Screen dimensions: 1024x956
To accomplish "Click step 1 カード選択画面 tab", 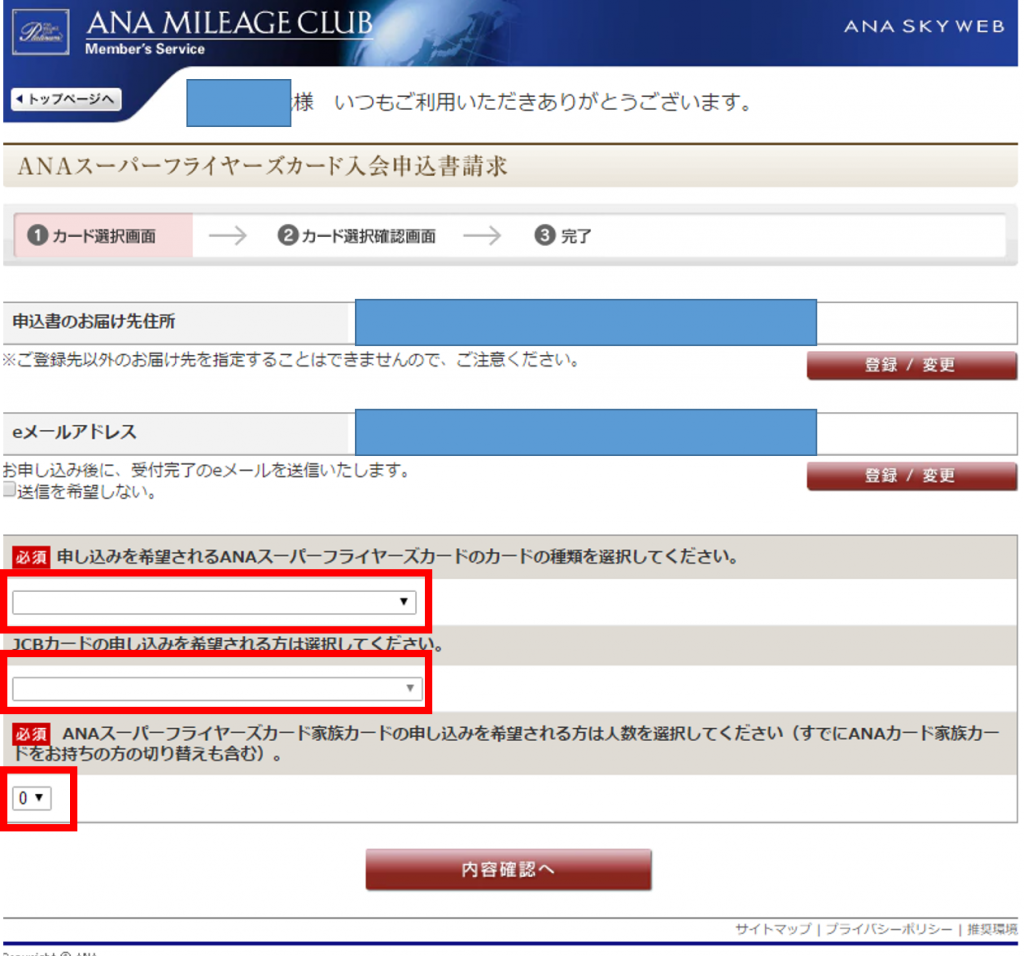I will pyautogui.click(x=103, y=235).
